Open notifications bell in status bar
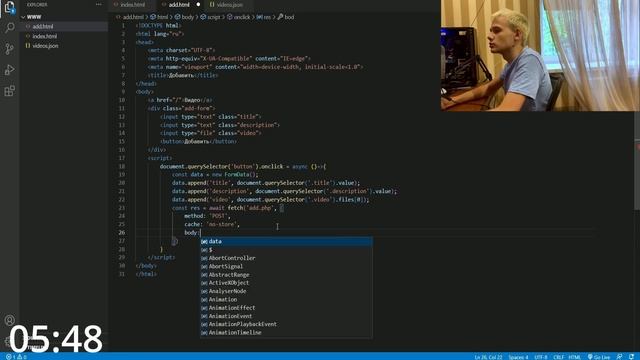Screen dimensions: 640x360 pyautogui.click(x=631, y=357)
